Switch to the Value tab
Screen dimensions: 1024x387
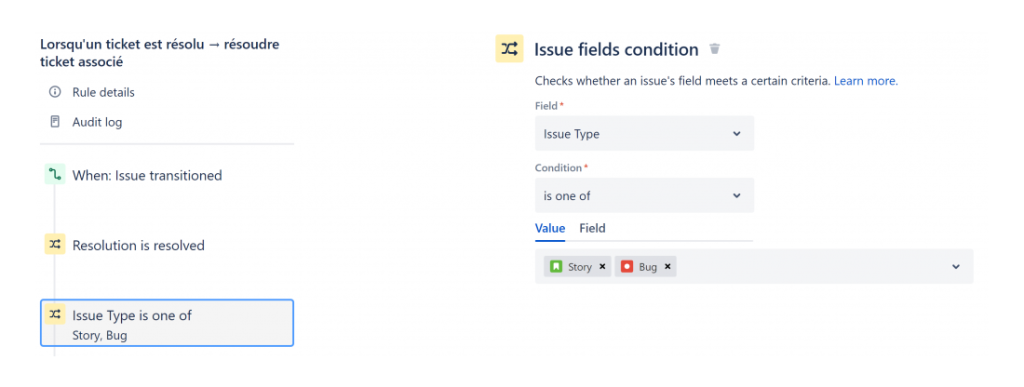550,228
